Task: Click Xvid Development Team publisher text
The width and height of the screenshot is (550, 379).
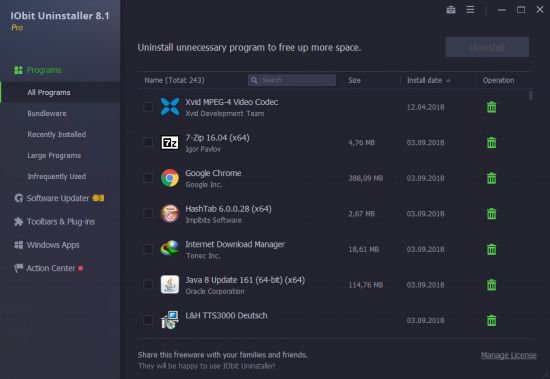Action: click(225, 114)
